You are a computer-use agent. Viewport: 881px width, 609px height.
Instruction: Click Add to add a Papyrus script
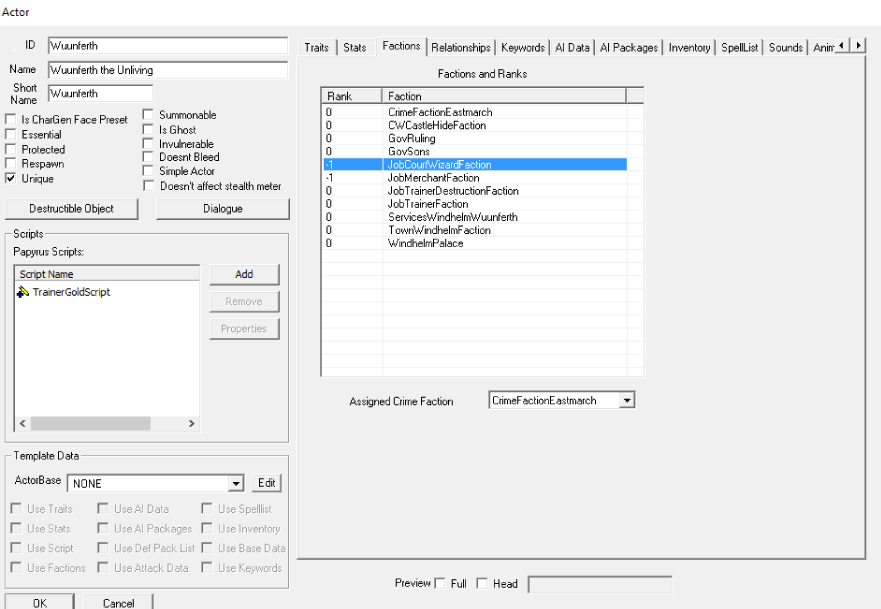point(244,274)
